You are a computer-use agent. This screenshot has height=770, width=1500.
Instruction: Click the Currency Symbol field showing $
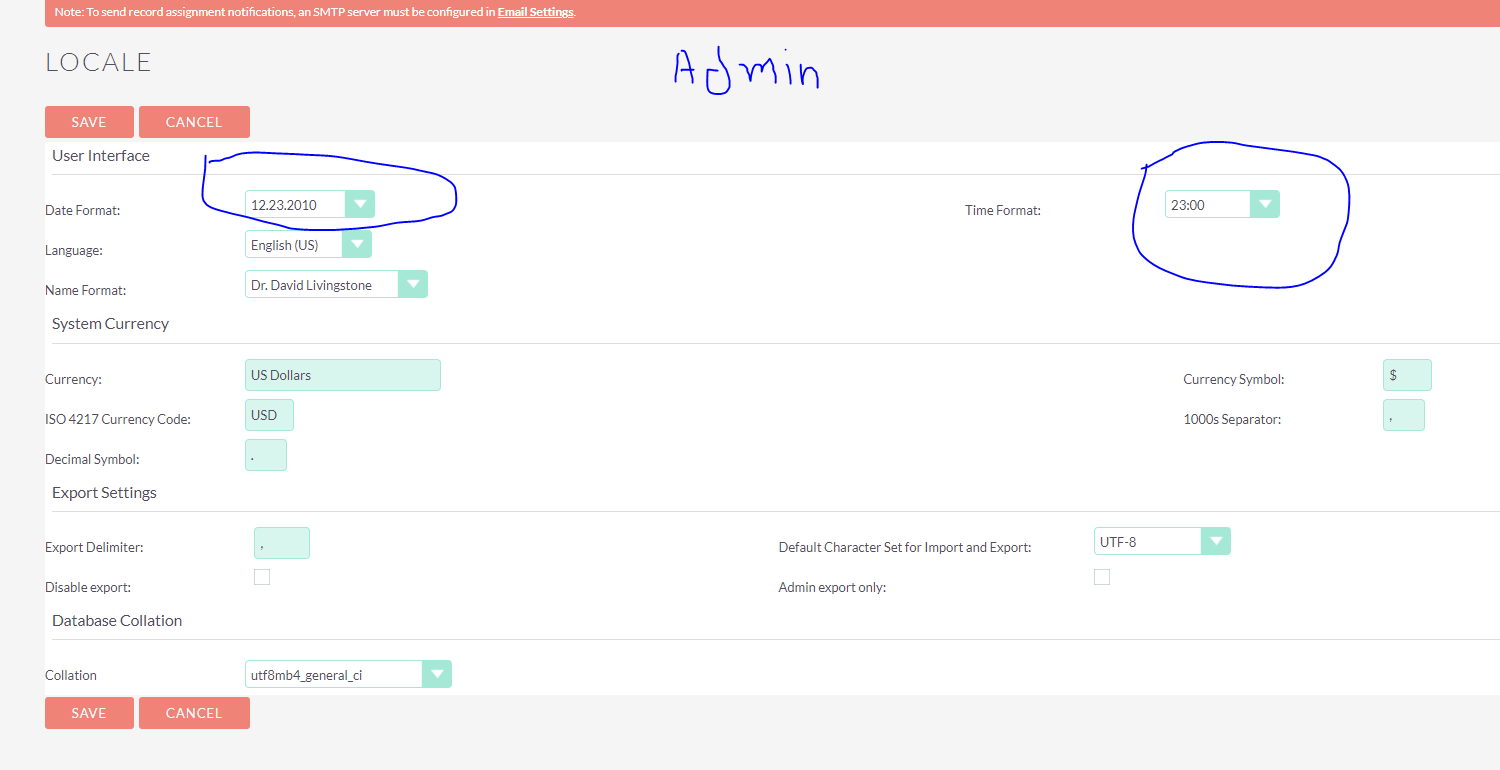click(x=1407, y=374)
